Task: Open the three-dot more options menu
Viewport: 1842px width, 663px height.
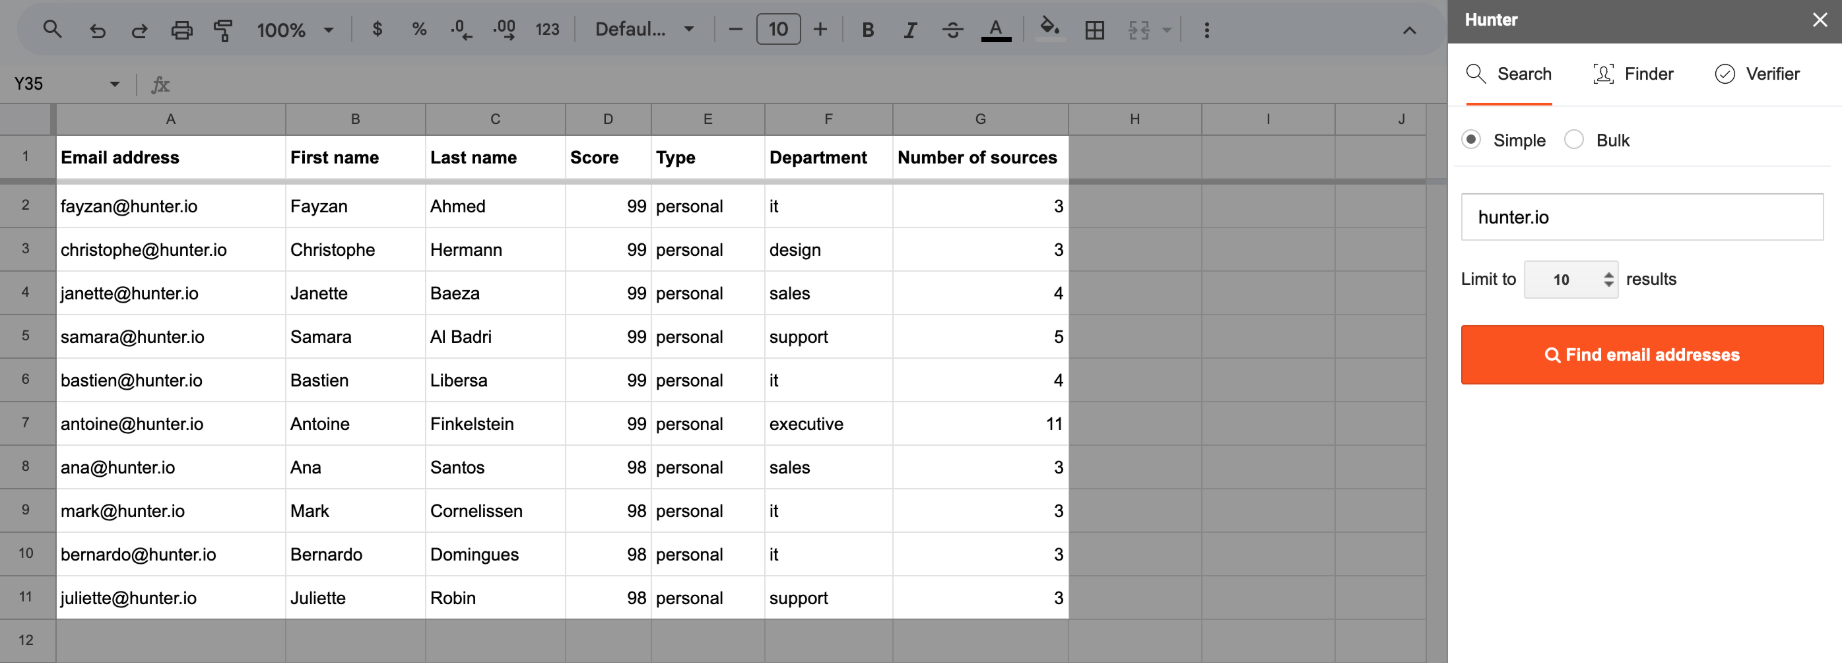Action: point(1207,30)
